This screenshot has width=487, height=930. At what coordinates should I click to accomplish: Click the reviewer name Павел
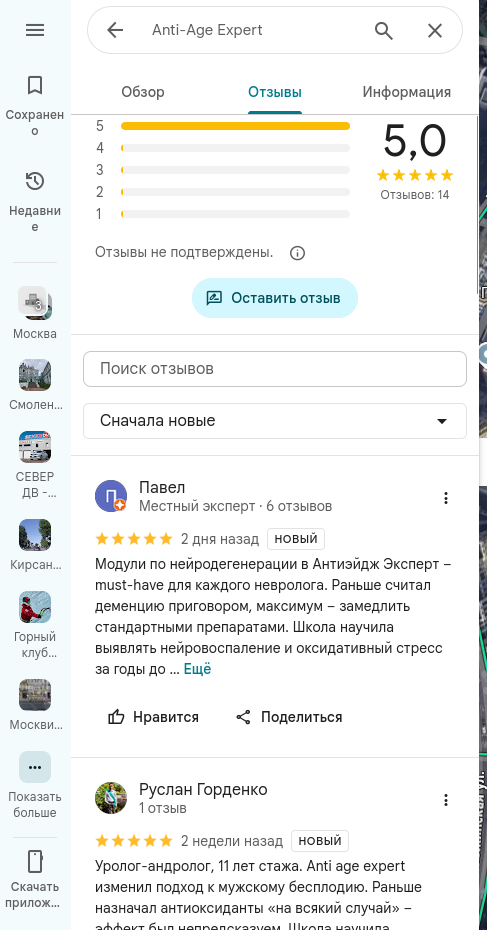162,488
